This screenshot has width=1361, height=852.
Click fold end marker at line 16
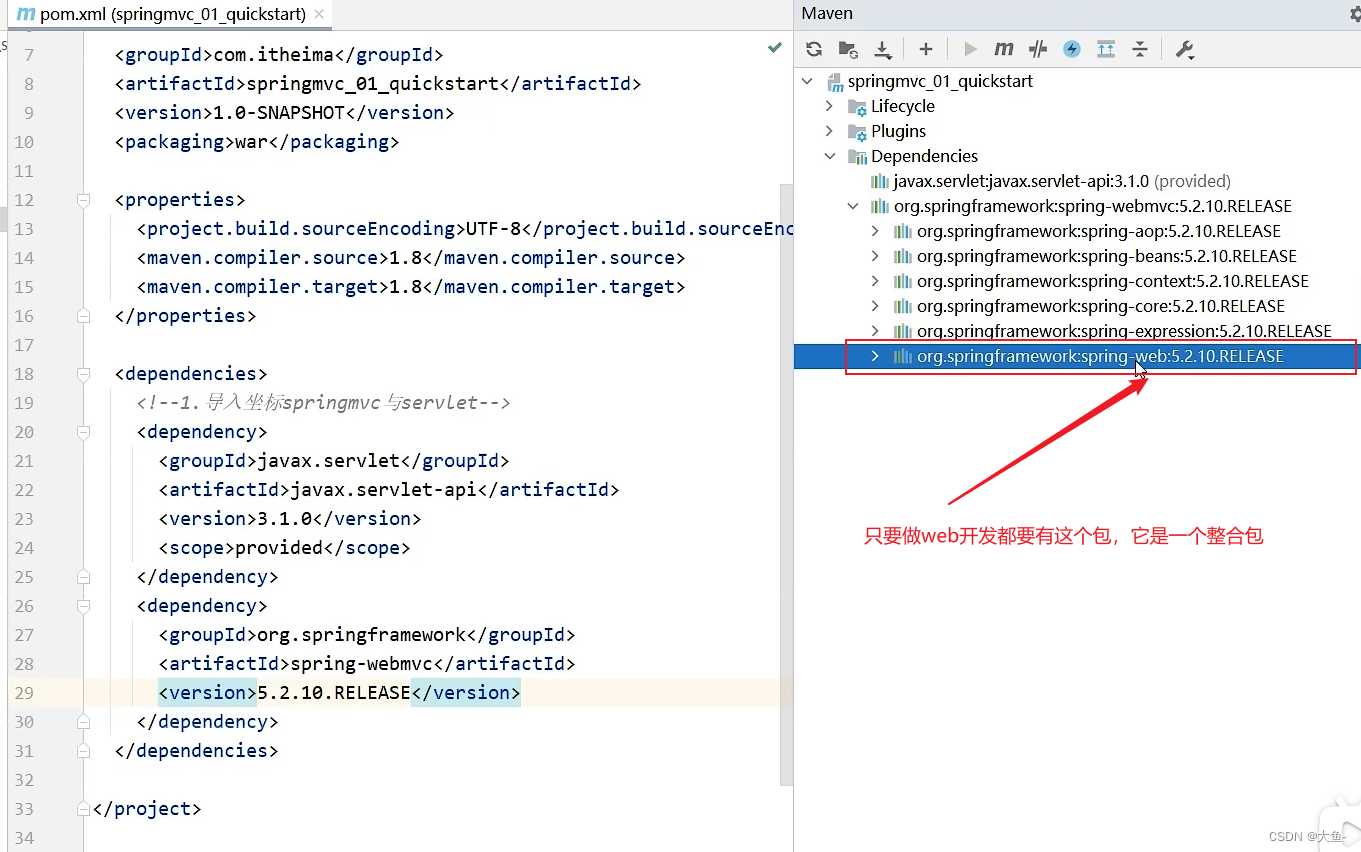point(84,316)
